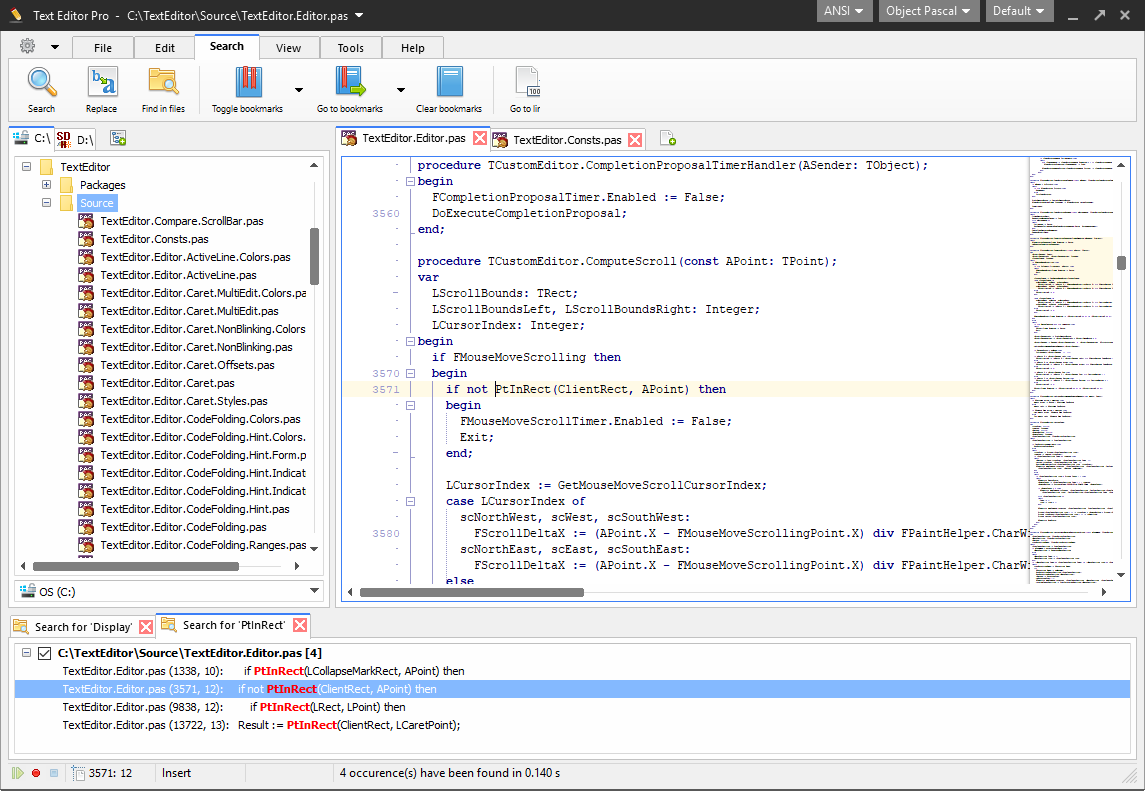Open the Default color theme dropdown
1145x791 pixels.
click(x=1019, y=11)
